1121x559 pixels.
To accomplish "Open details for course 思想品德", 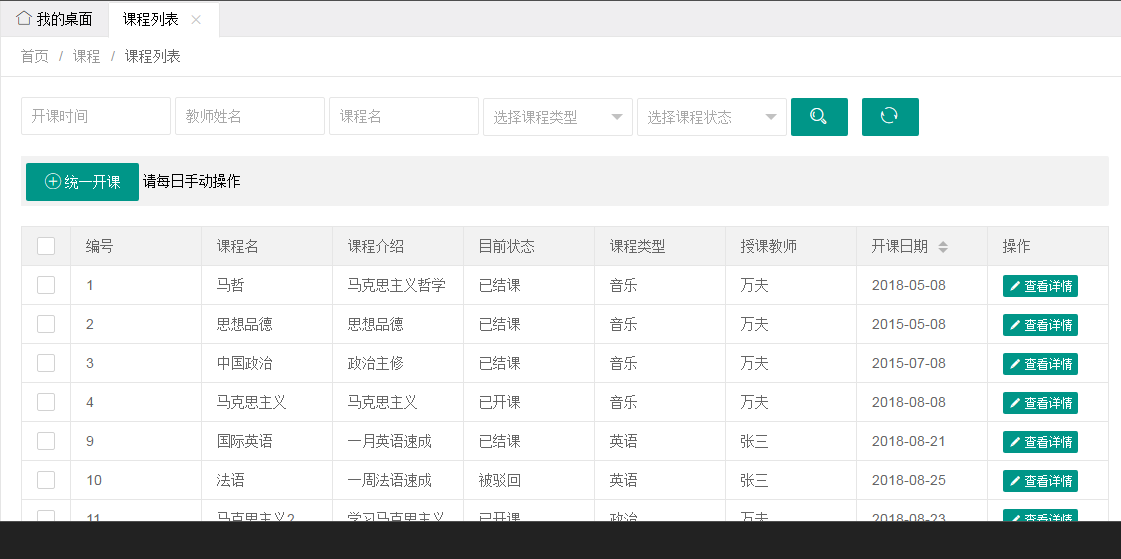I will [x=1040, y=325].
